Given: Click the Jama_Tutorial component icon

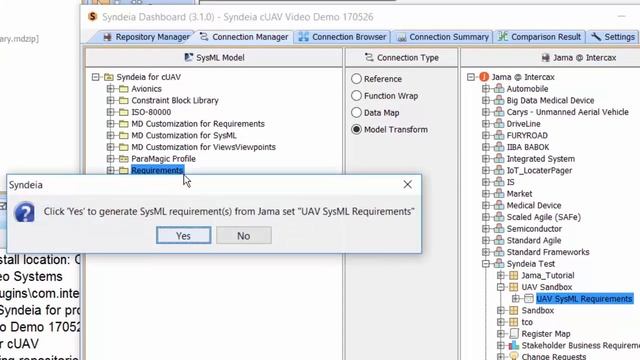Looking at the screenshot, I should point(513,276).
